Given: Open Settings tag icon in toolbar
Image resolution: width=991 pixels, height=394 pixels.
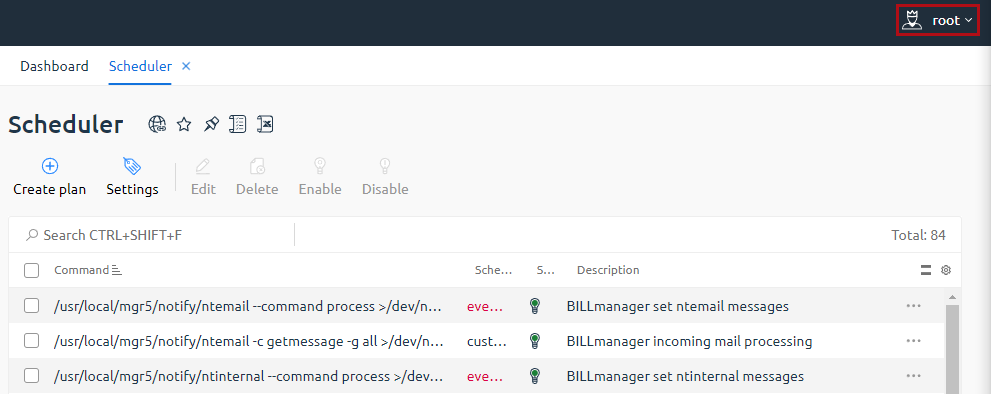Looking at the screenshot, I should point(132,166).
